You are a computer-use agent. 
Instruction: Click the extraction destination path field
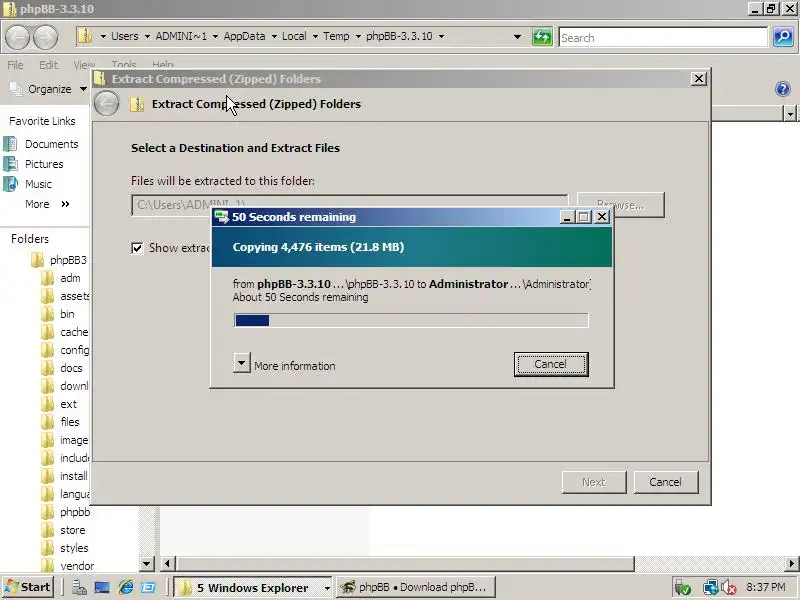349,205
